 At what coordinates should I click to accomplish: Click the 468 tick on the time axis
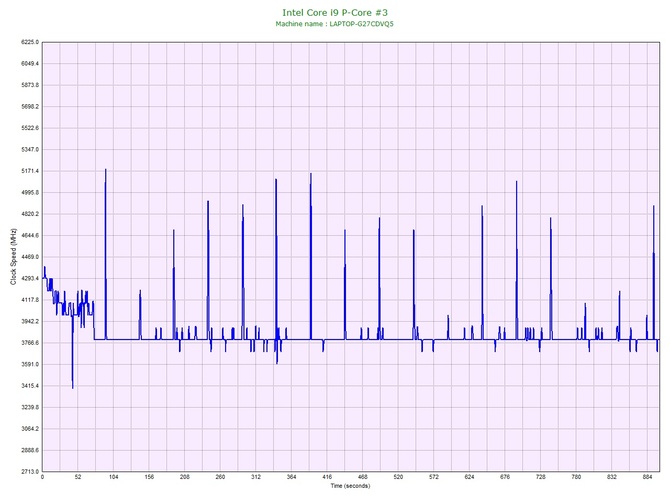(x=362, y=477)
